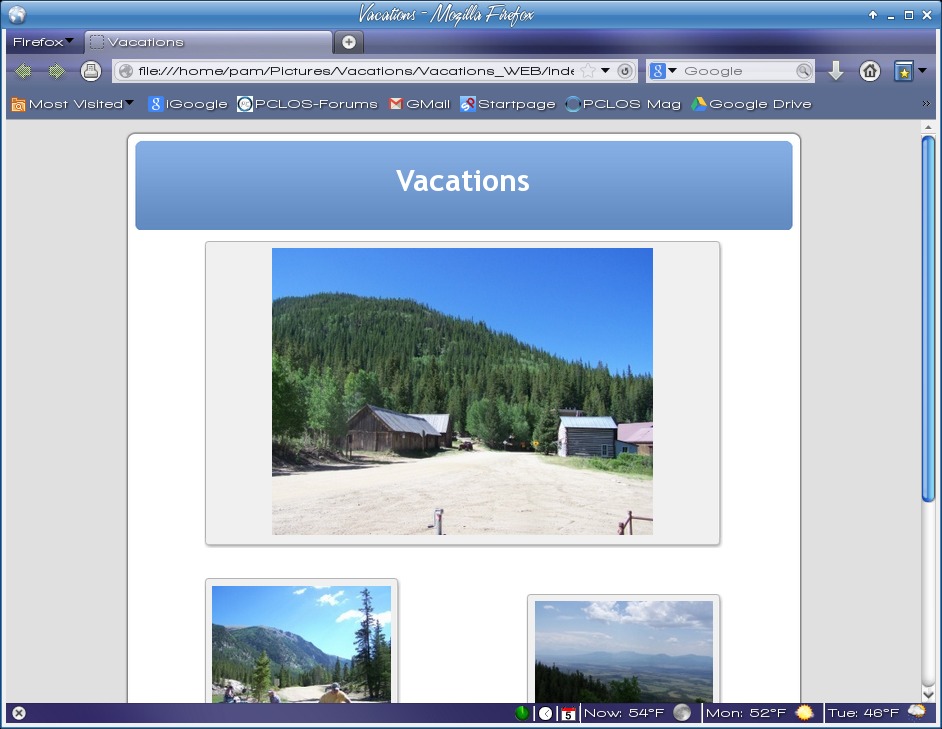Bookmark this page with the star icon

click(x=588, y=71)
